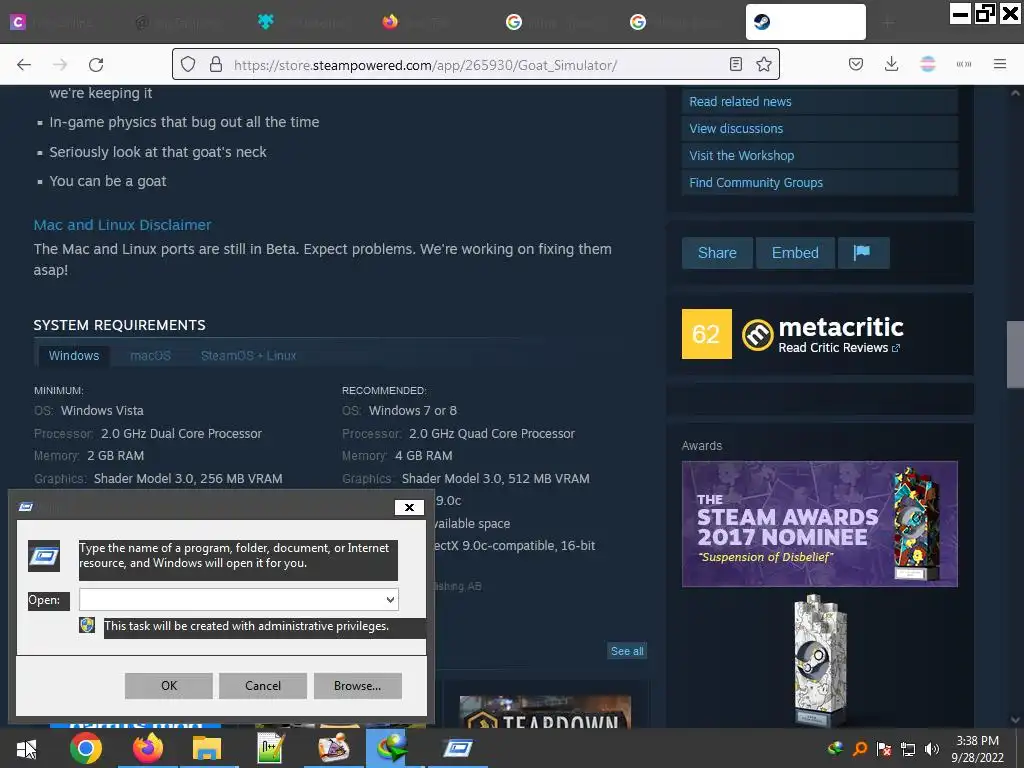Click the IDM system tray icon
The height and width of the screenshot is (768, 1024).
pyautogui.click(x=835, y=748)
